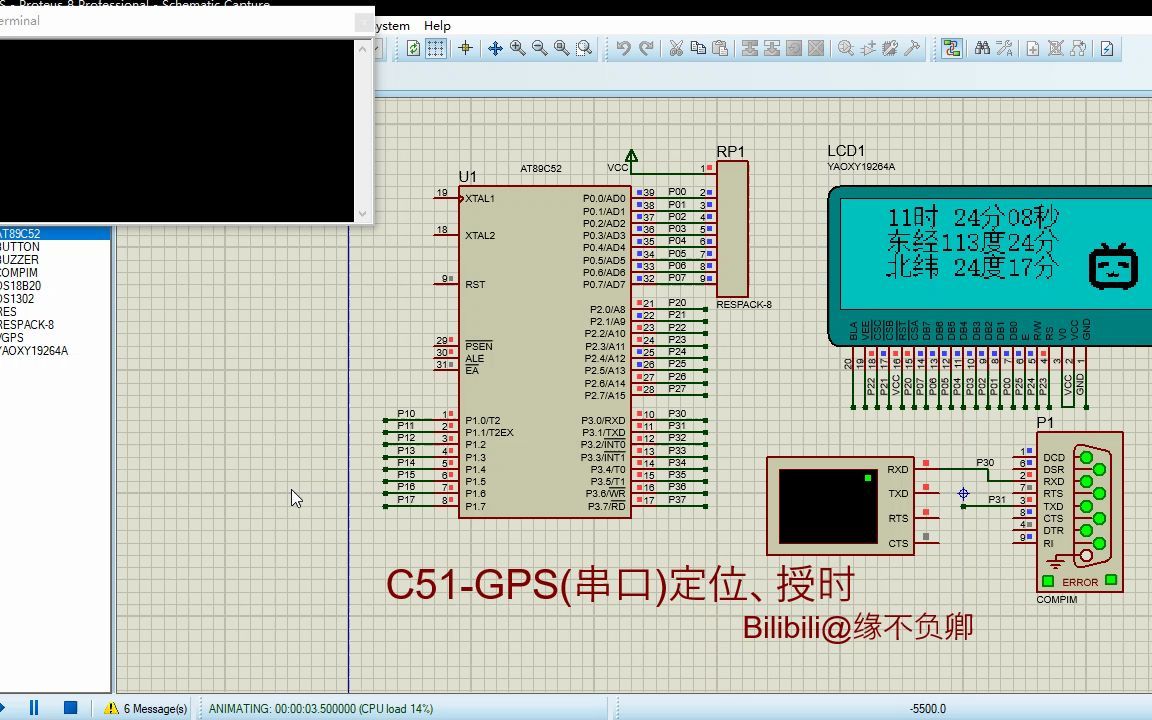Select the Zoom In tool
This screenshot has height=720, width=1152.
click(x=517, y=47)
